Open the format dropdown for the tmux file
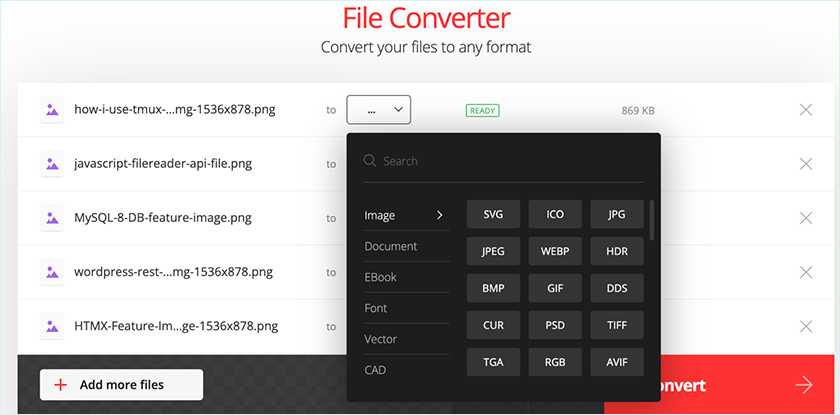Viewport: 840px width, 415px height. point(379,110)
